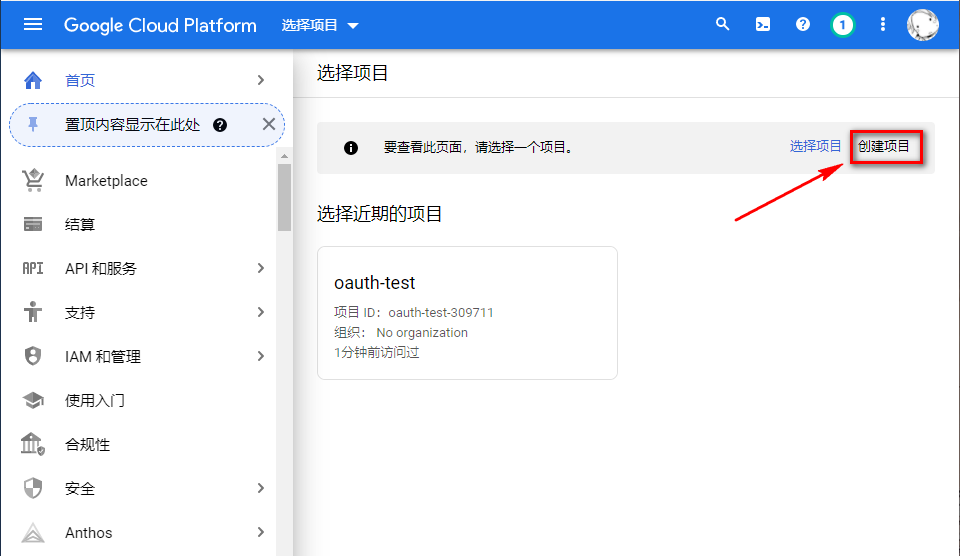Open the three-dot more options menu
The image size is (960, 556).
(882, 24)
